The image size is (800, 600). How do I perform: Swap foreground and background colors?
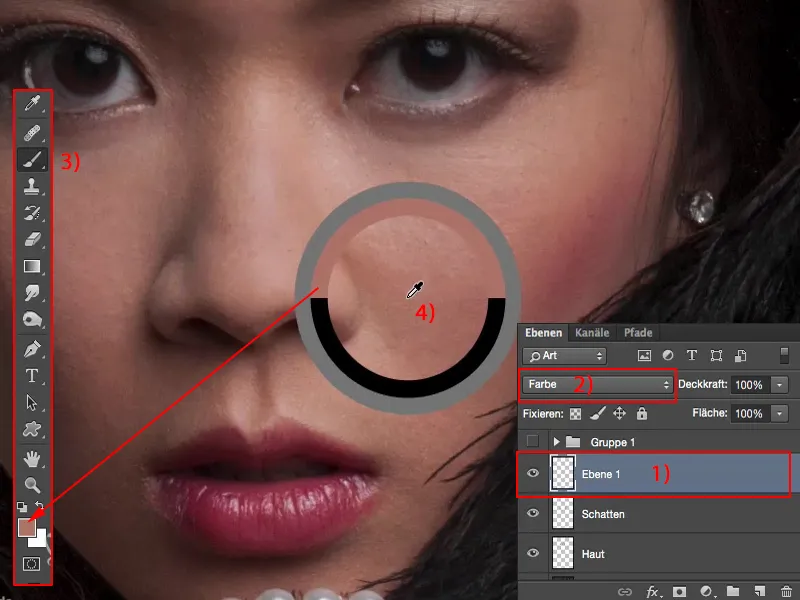click(x=40, y=506)
